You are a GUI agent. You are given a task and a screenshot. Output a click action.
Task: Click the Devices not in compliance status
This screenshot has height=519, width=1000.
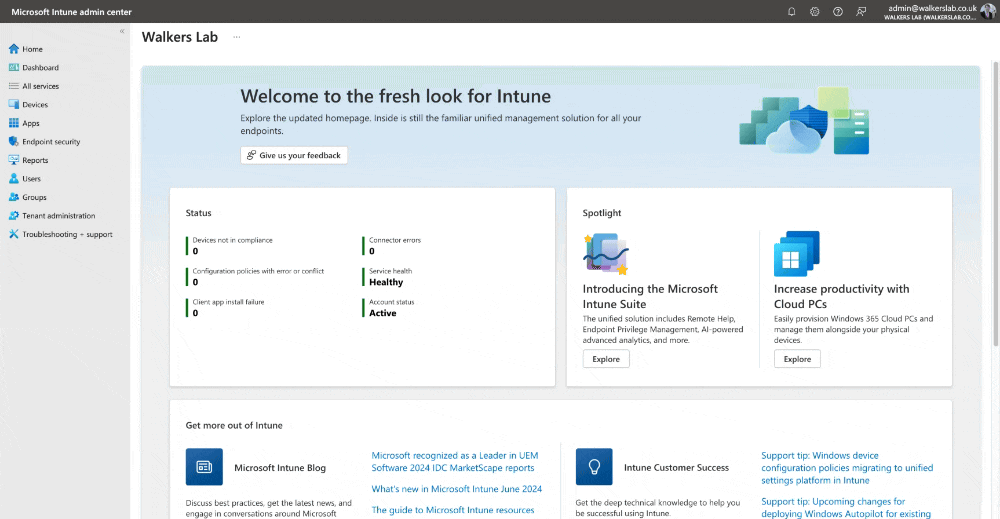232,240
